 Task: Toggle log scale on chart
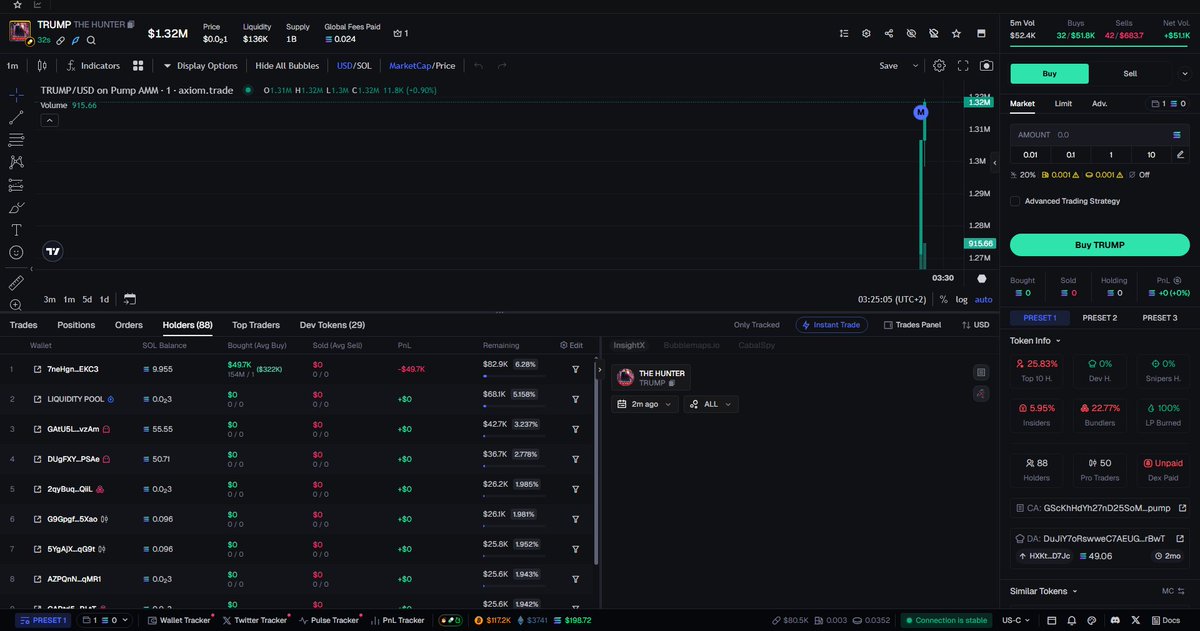coord(962,299)
